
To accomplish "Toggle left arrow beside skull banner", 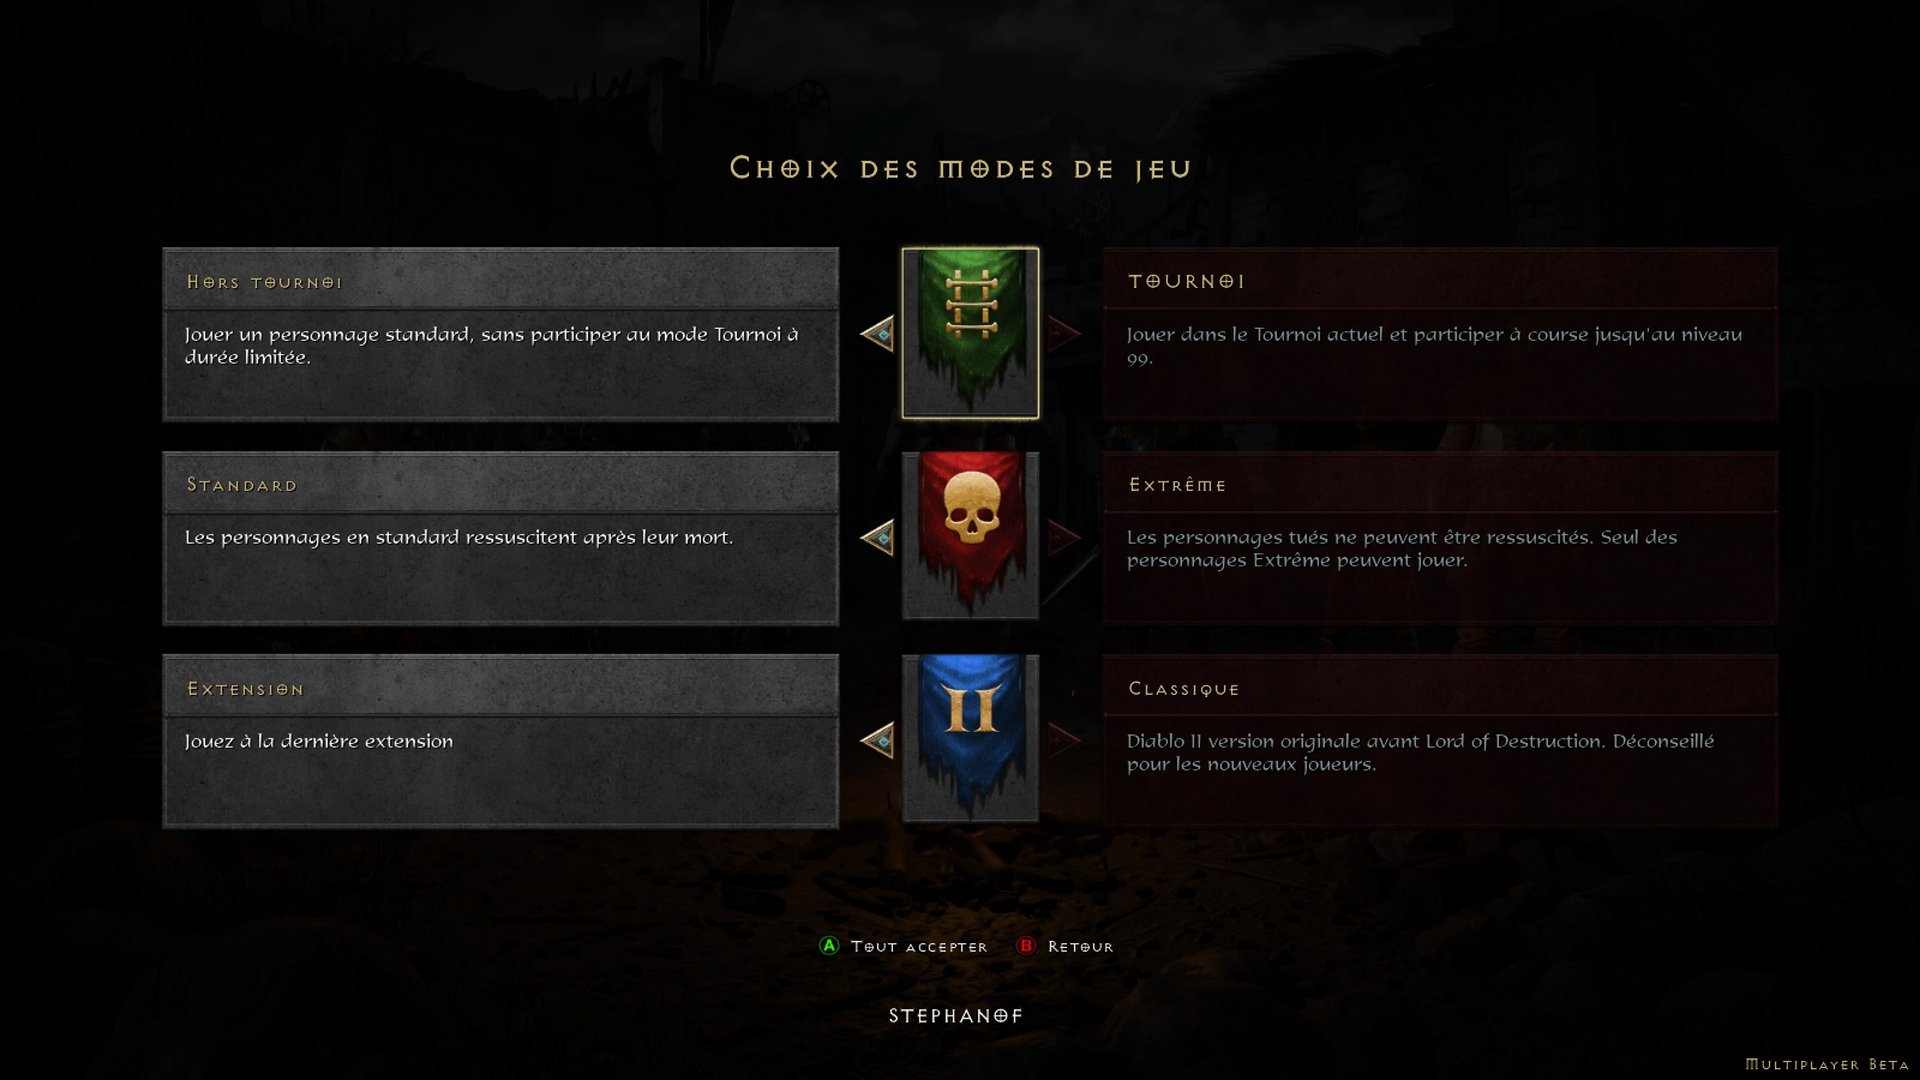I will [x=877, y=537].
